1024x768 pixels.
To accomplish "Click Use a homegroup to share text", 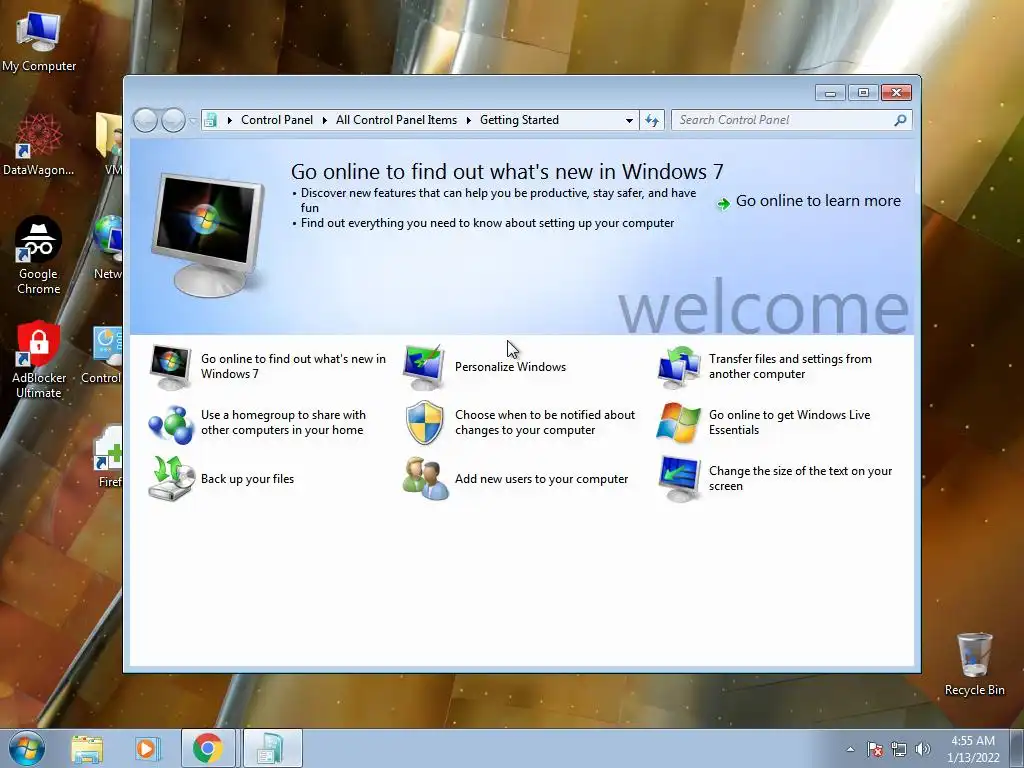I will tap(283, 423).
